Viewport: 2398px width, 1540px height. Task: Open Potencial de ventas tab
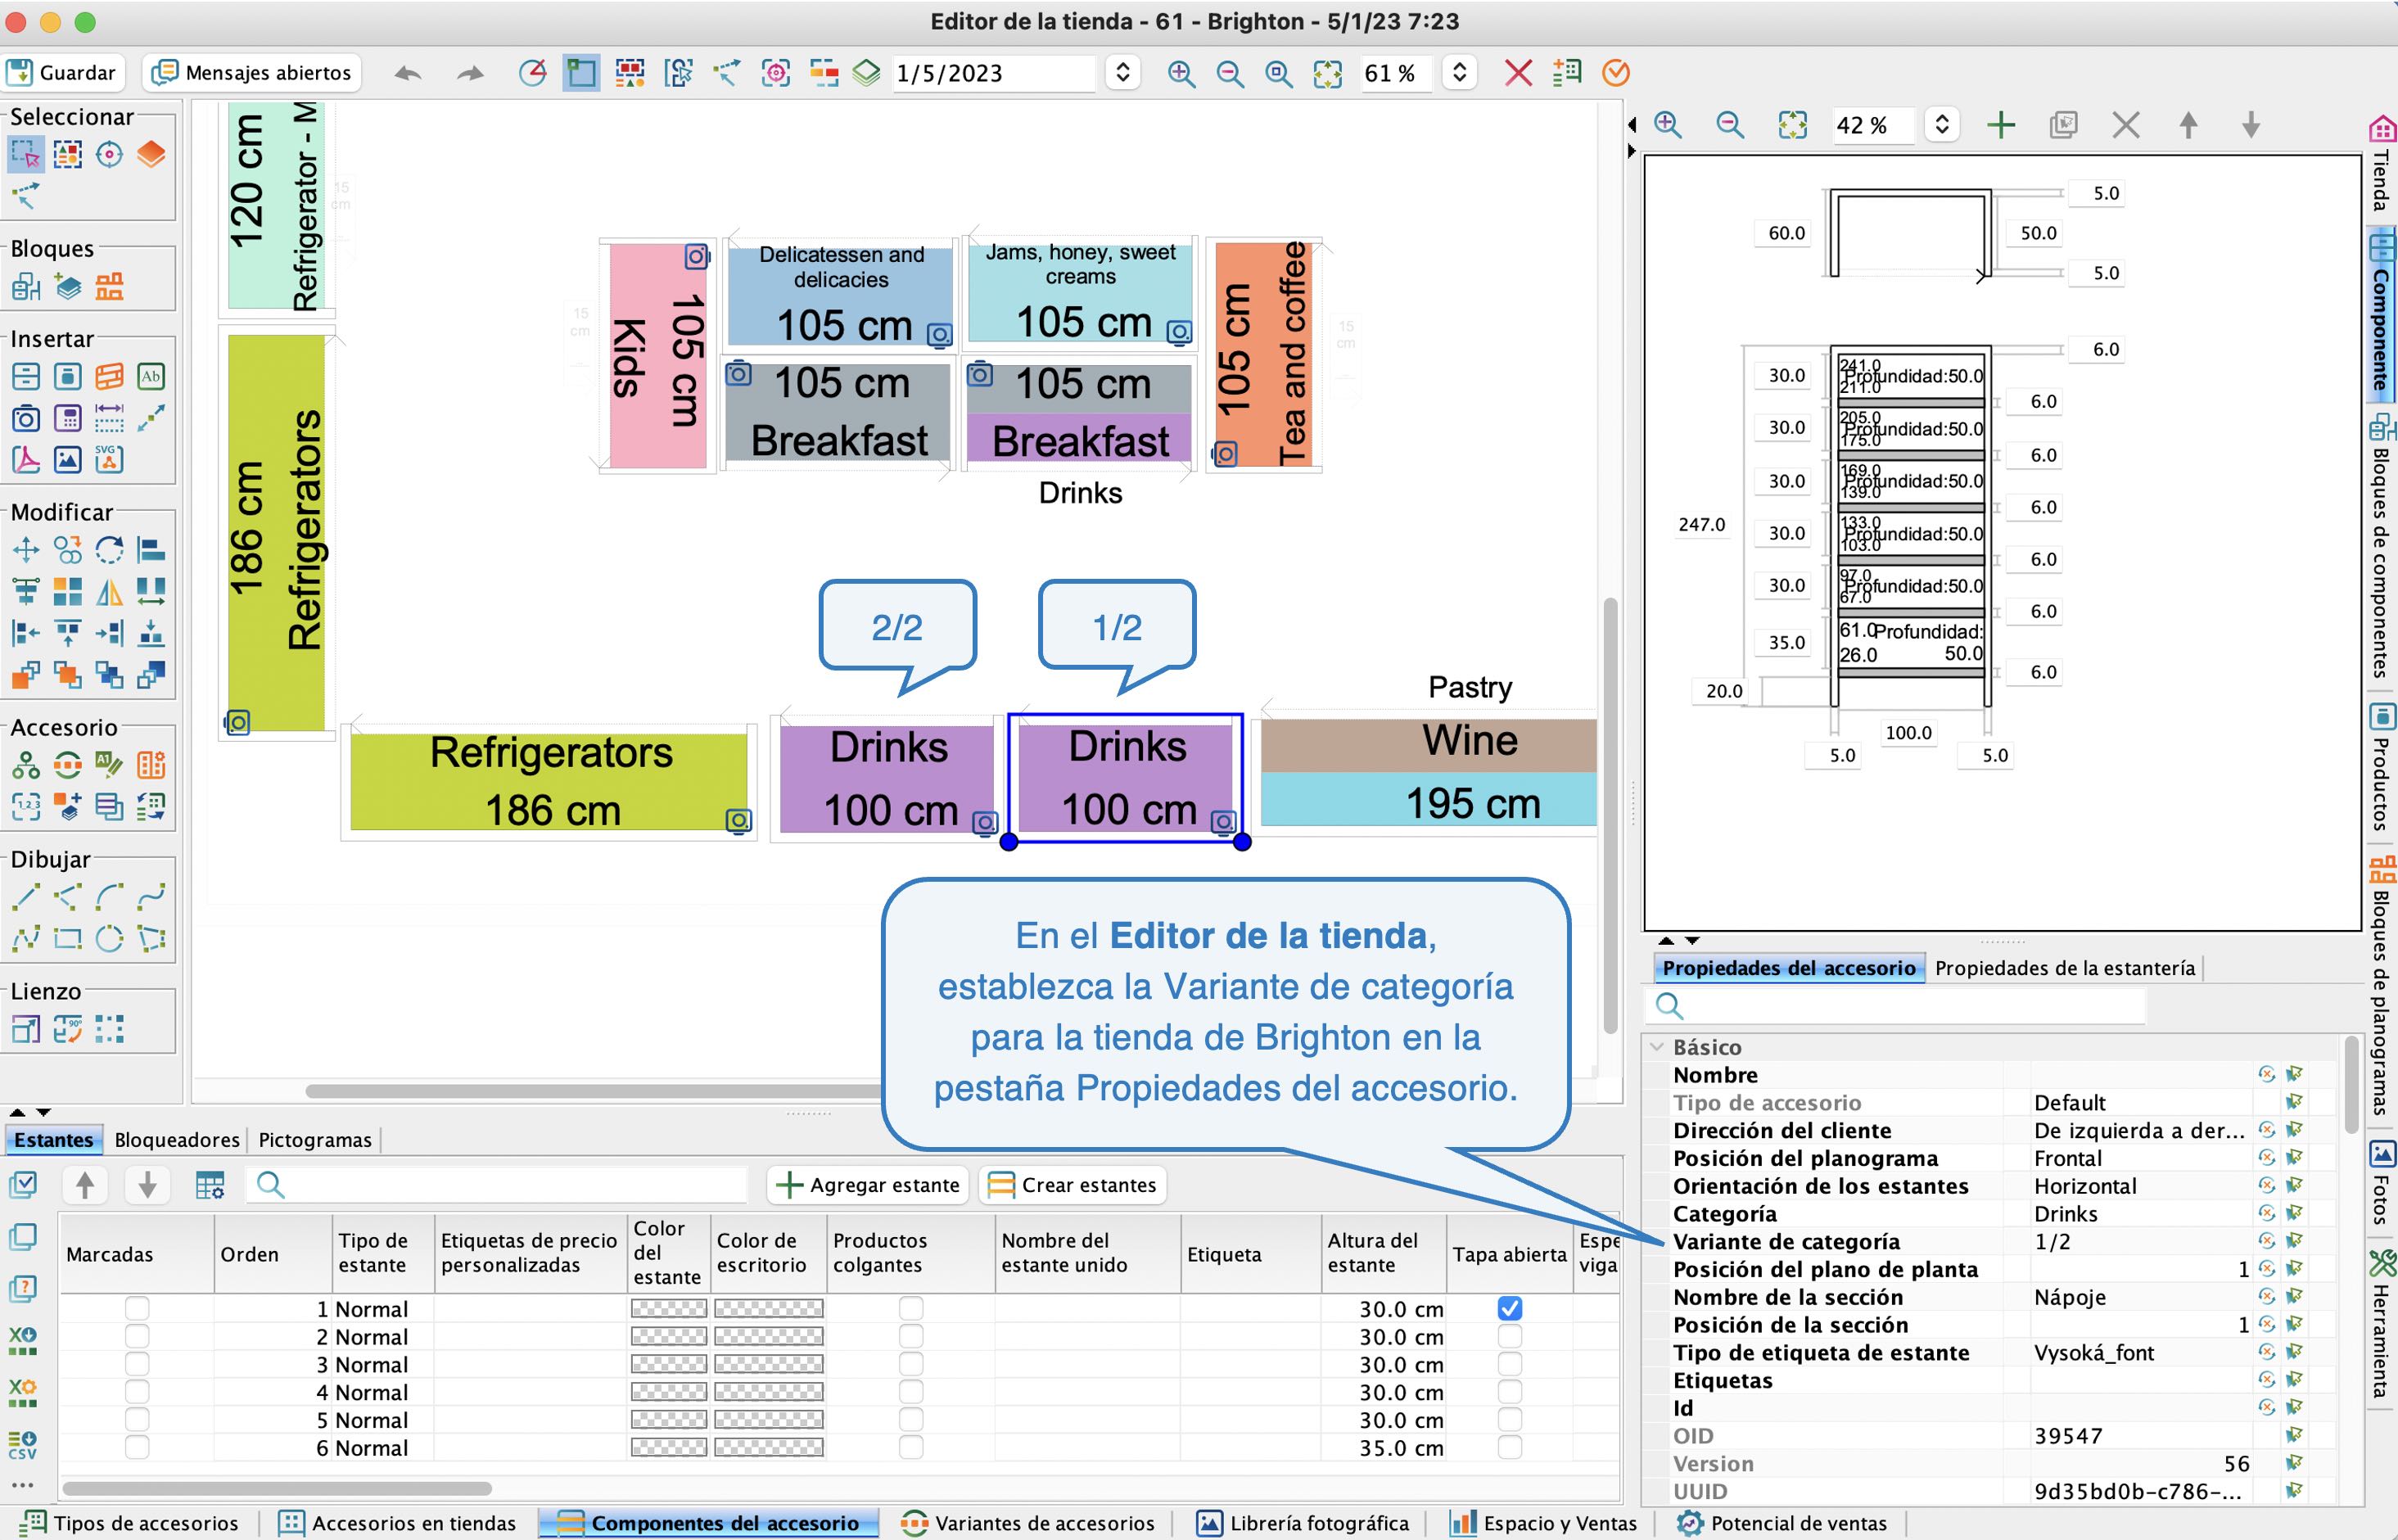coord(1782,1523)
